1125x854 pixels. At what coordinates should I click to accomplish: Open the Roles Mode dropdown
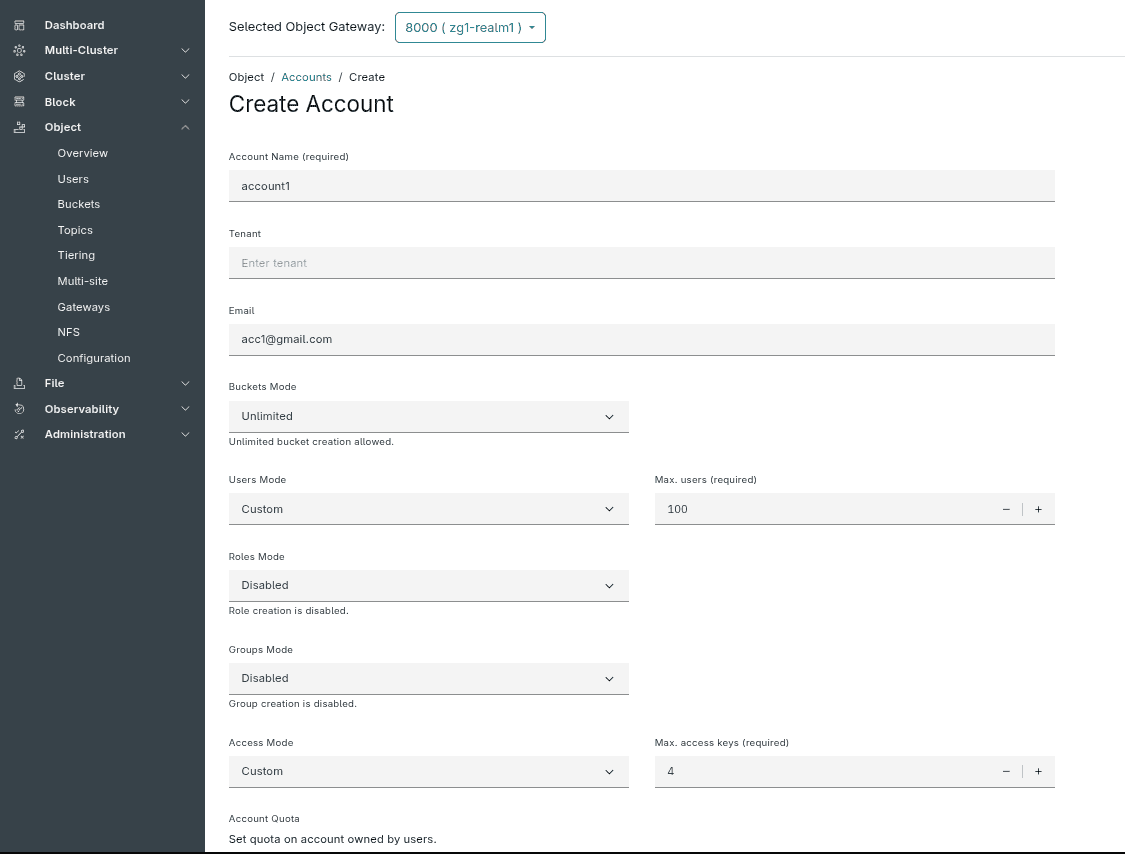(x=428, y=585)
